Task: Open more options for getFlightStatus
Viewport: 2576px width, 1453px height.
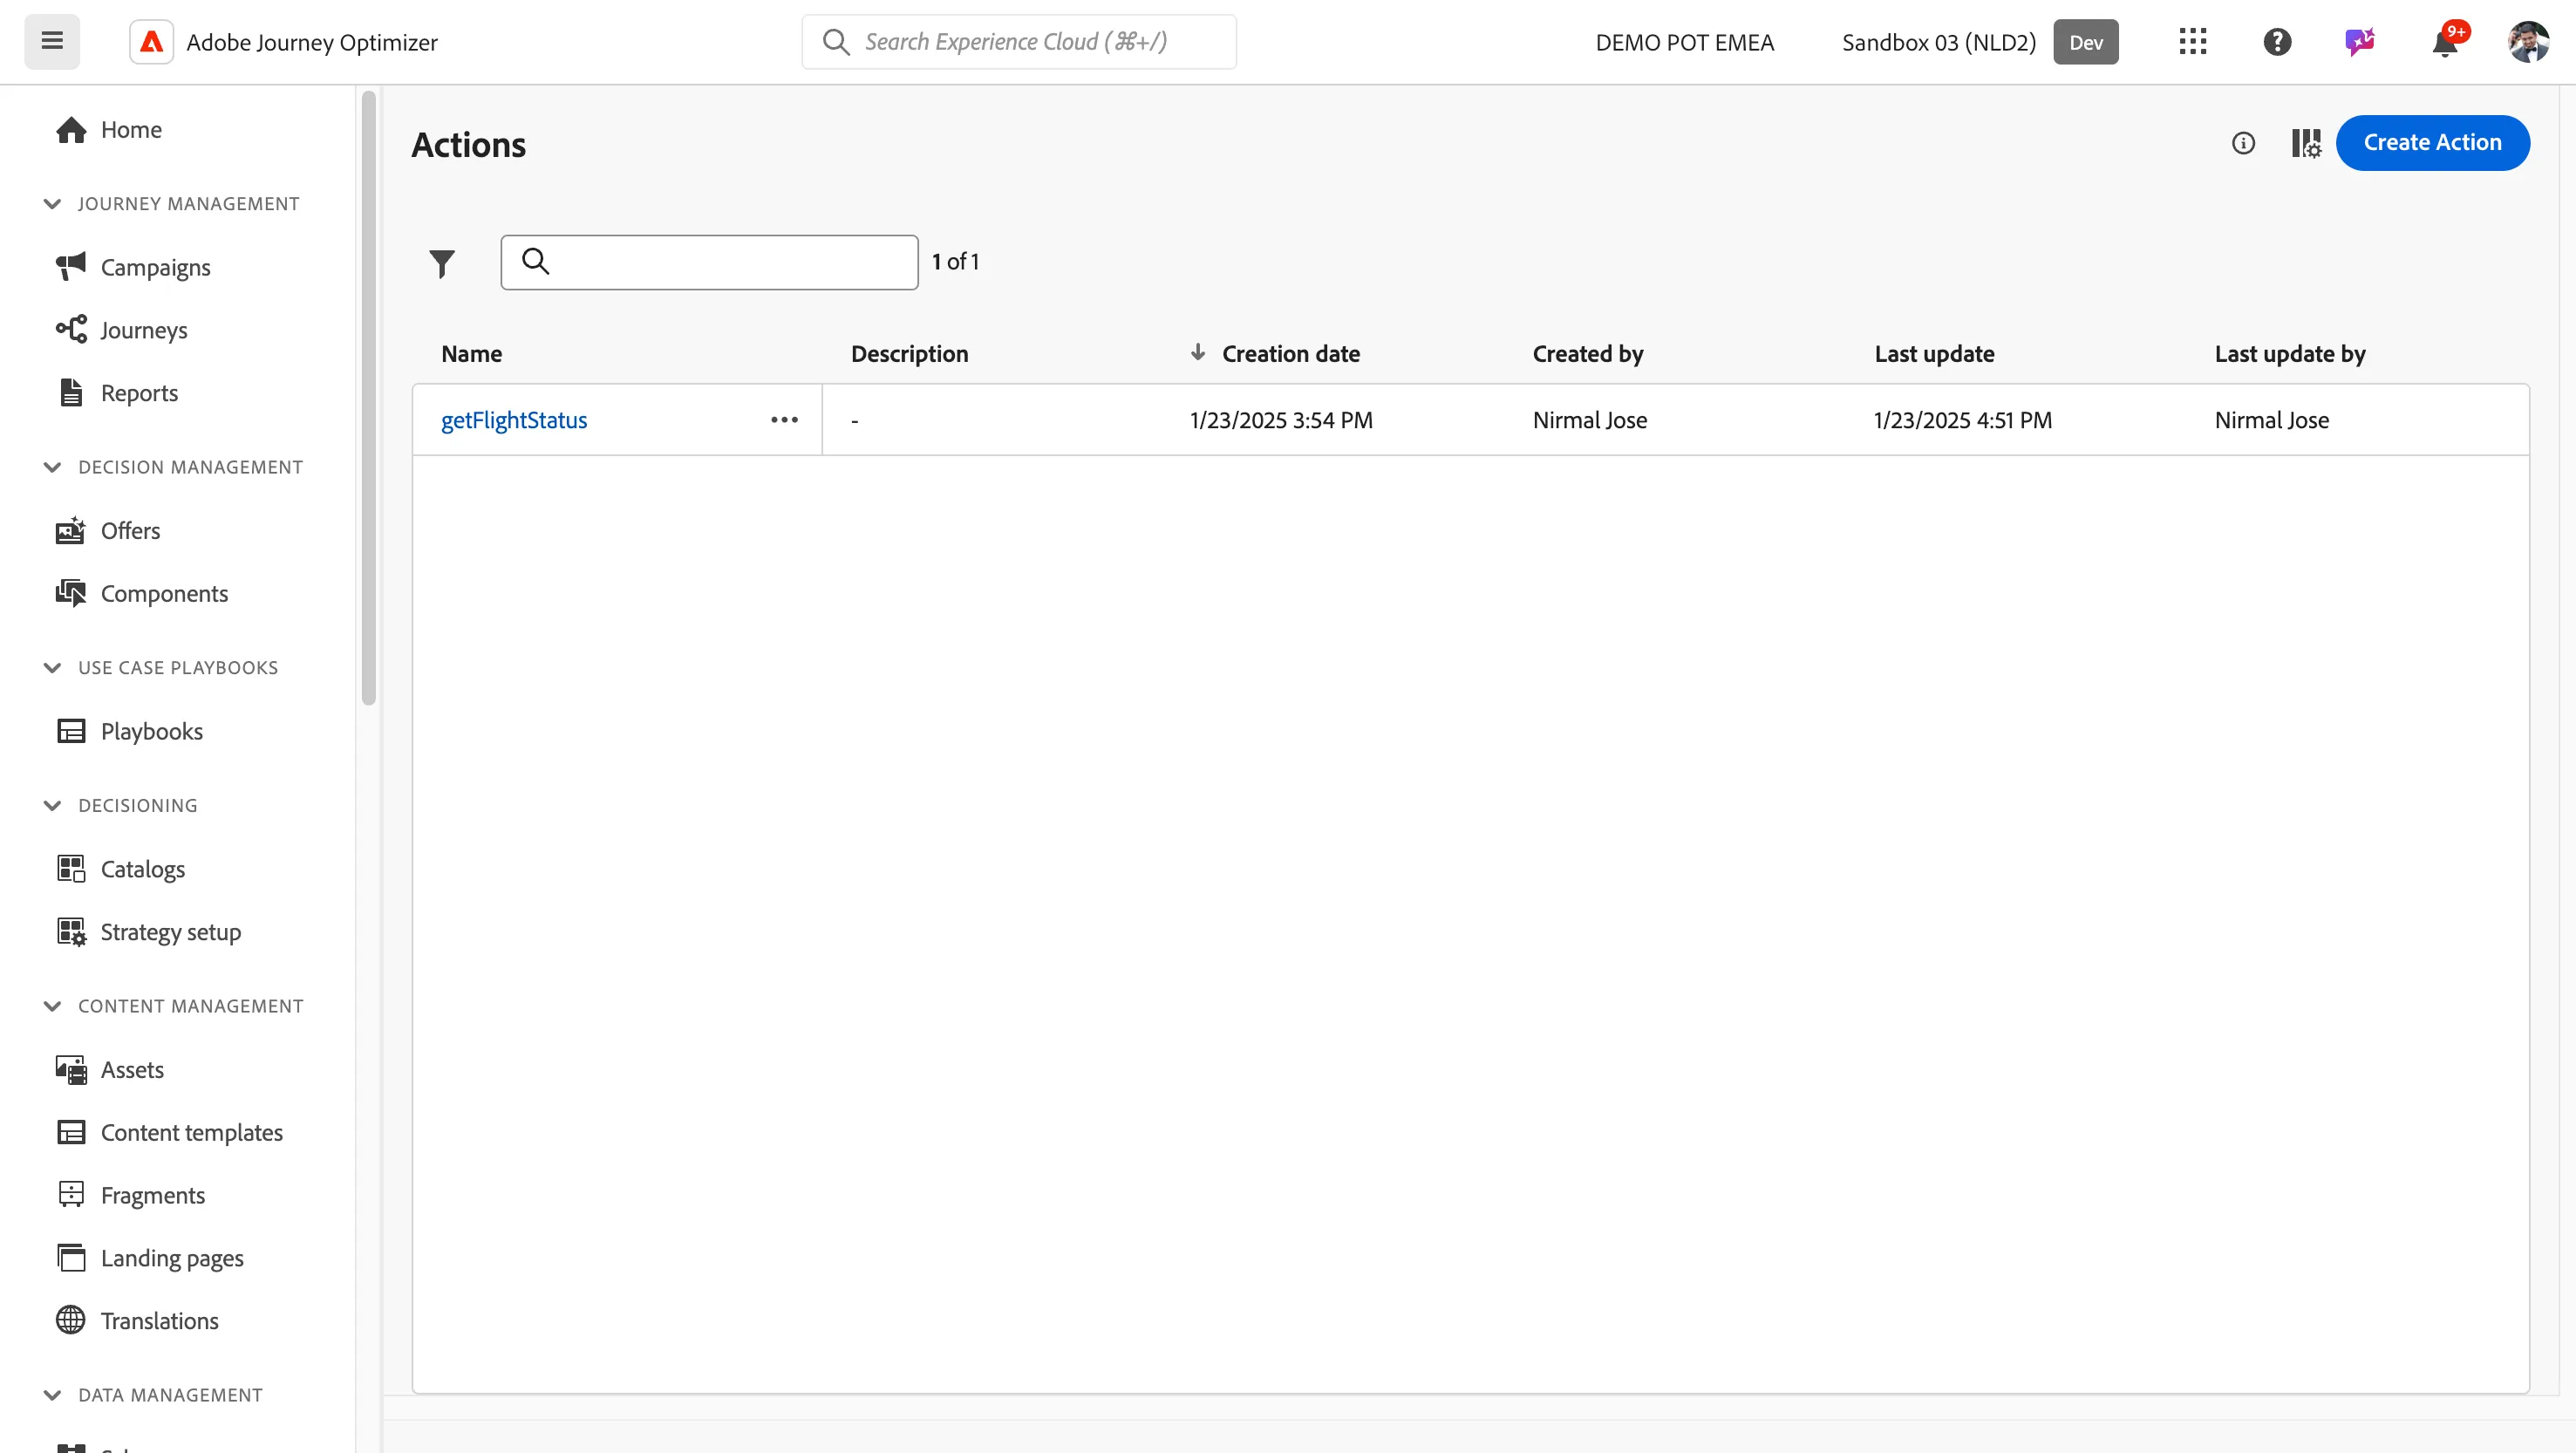Action: coord(784,420)
